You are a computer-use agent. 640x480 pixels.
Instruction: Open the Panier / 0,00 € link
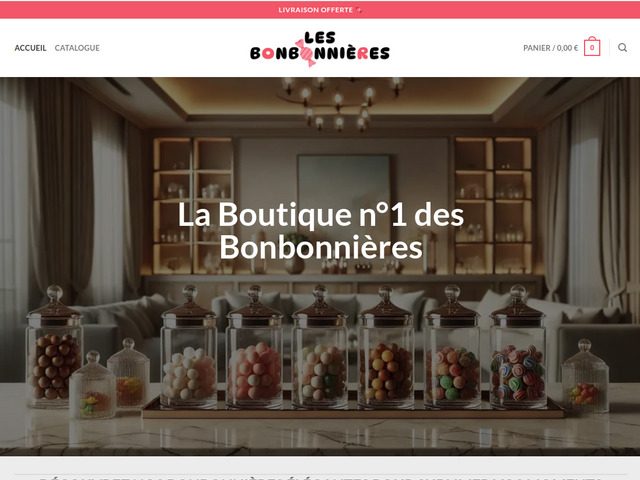(x=551, y=48)
